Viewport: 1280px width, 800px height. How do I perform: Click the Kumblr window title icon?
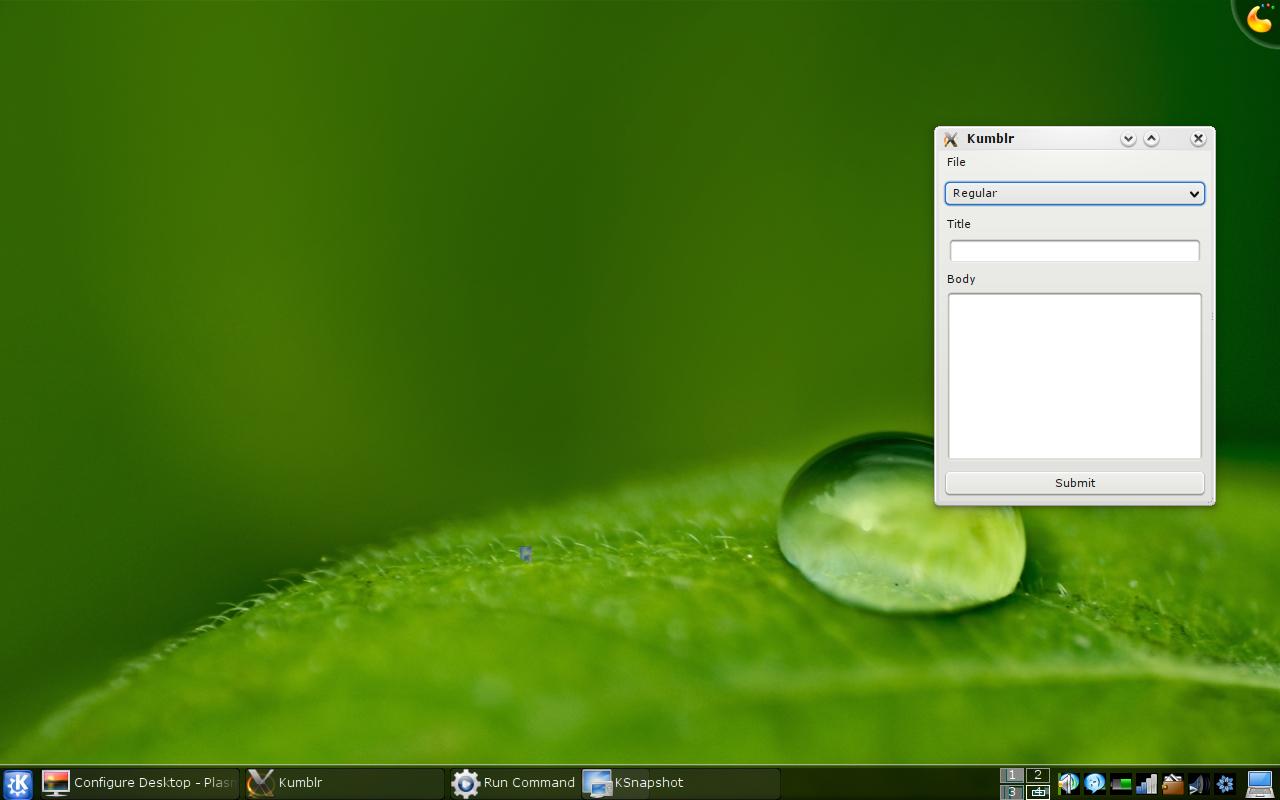coord(951,139)
